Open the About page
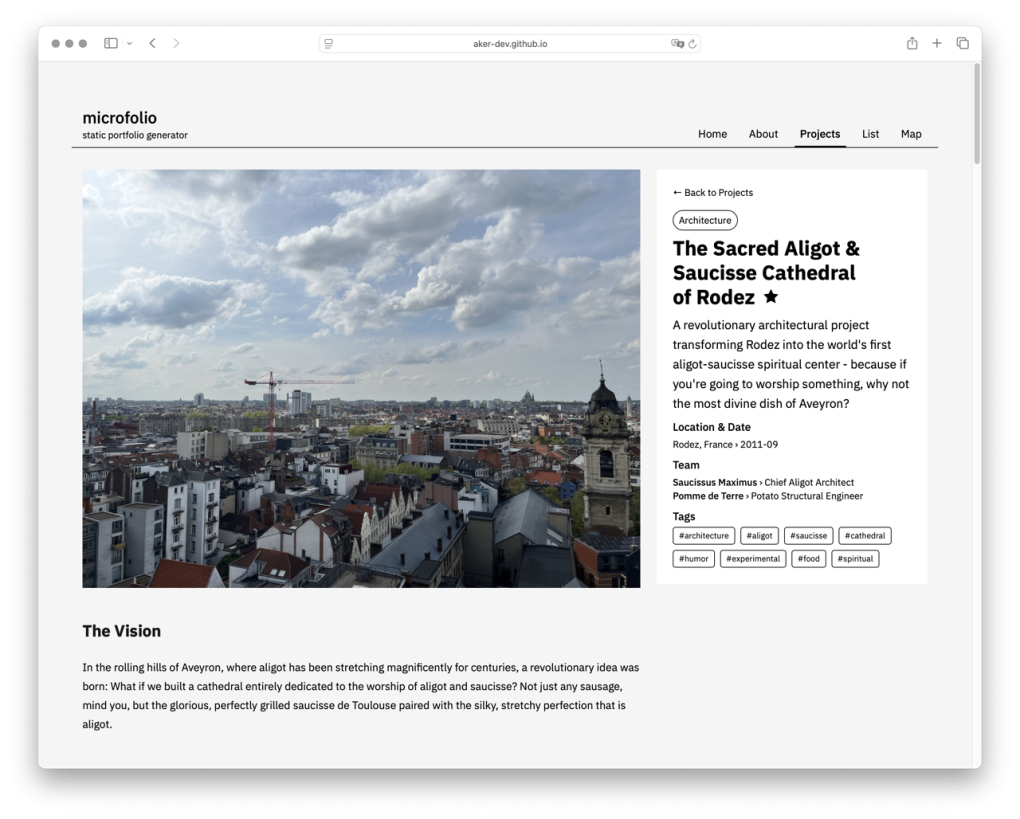The image size is (1020, 819). 763,133
